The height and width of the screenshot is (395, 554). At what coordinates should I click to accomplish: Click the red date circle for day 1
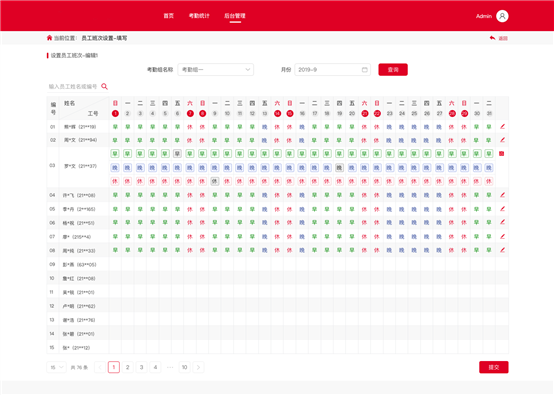115,113
